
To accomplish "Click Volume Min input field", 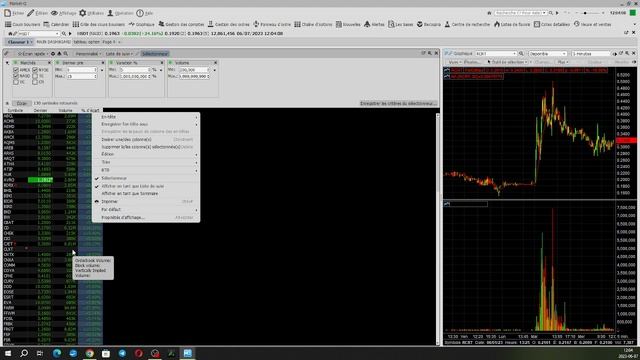I will [194, 70].
